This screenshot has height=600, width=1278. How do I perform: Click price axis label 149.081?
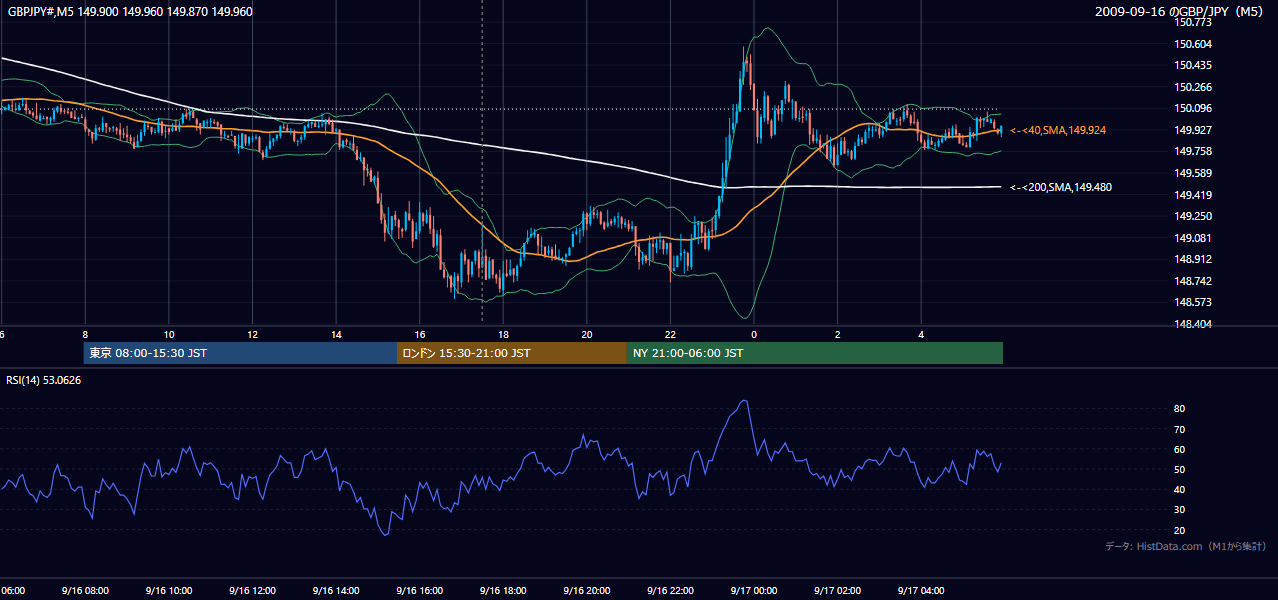1194,238
